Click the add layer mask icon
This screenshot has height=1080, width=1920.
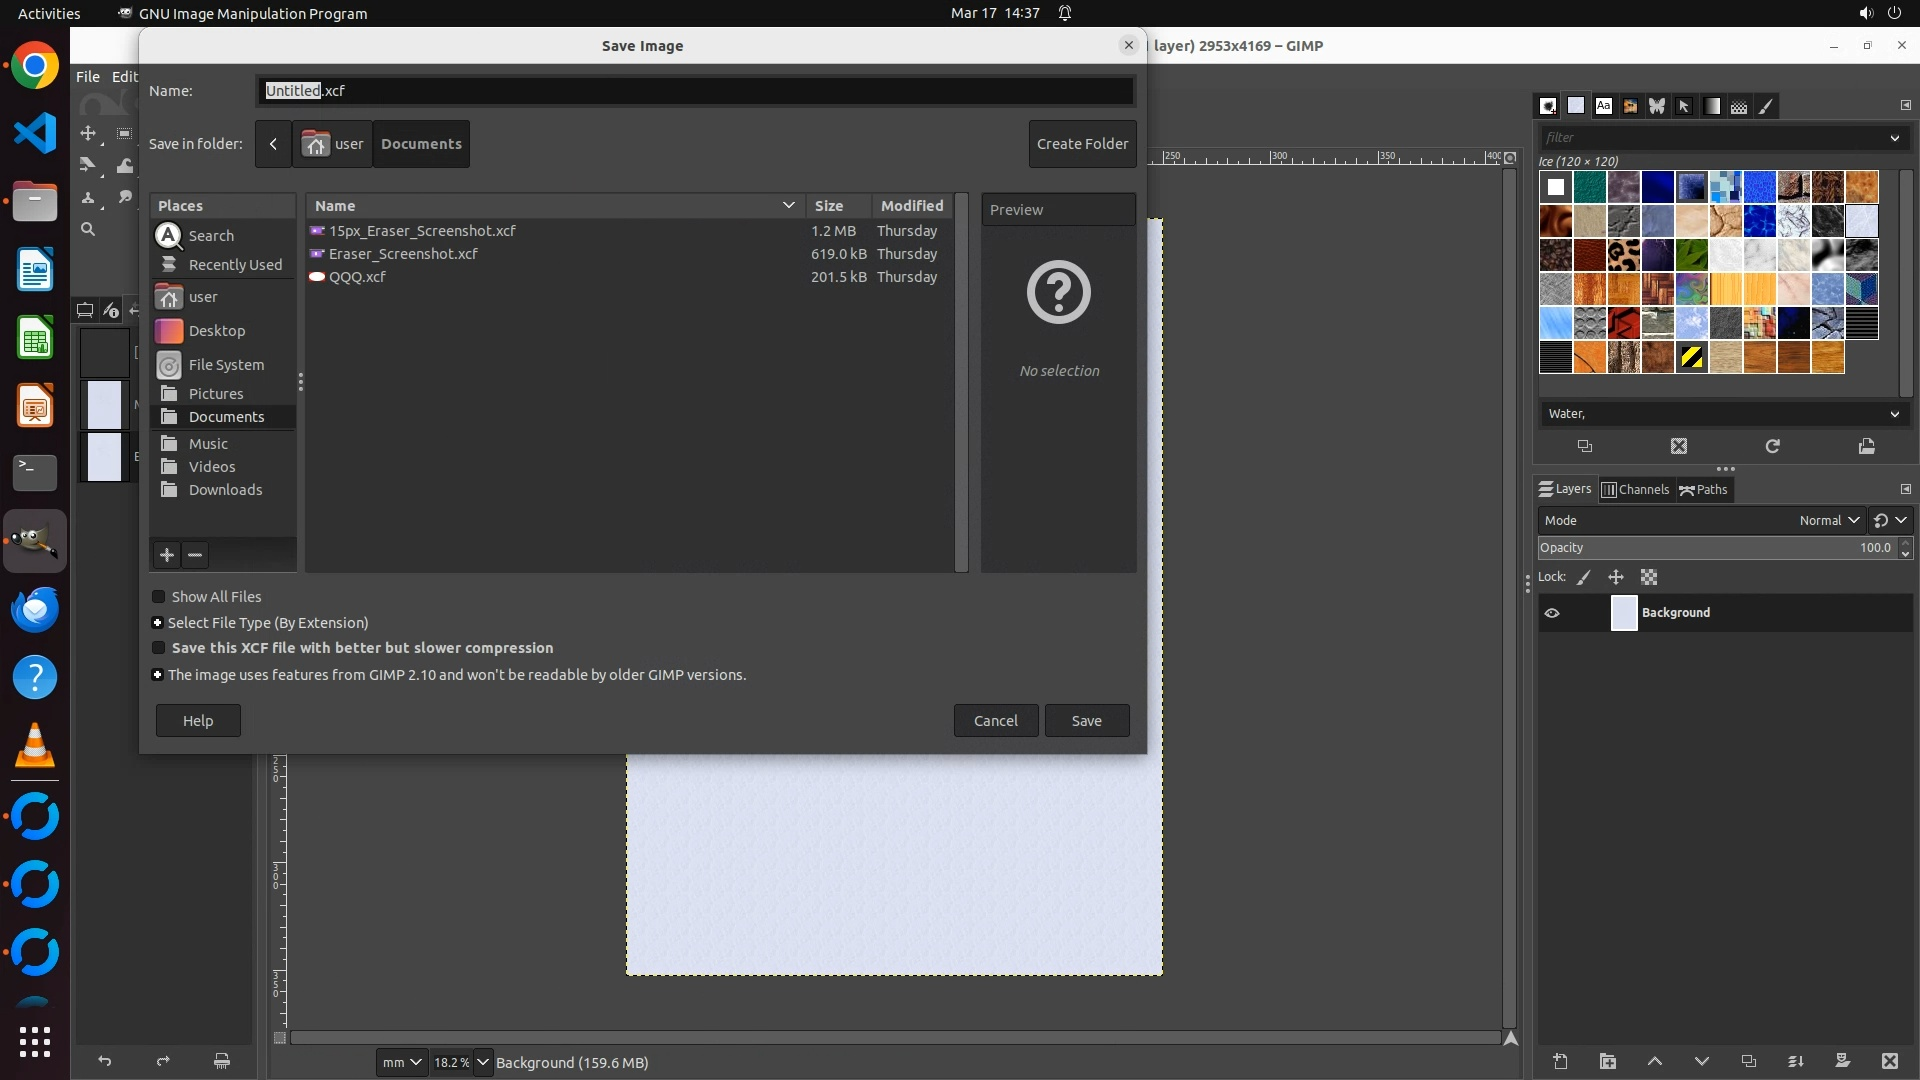(x=1842, y=1061)
